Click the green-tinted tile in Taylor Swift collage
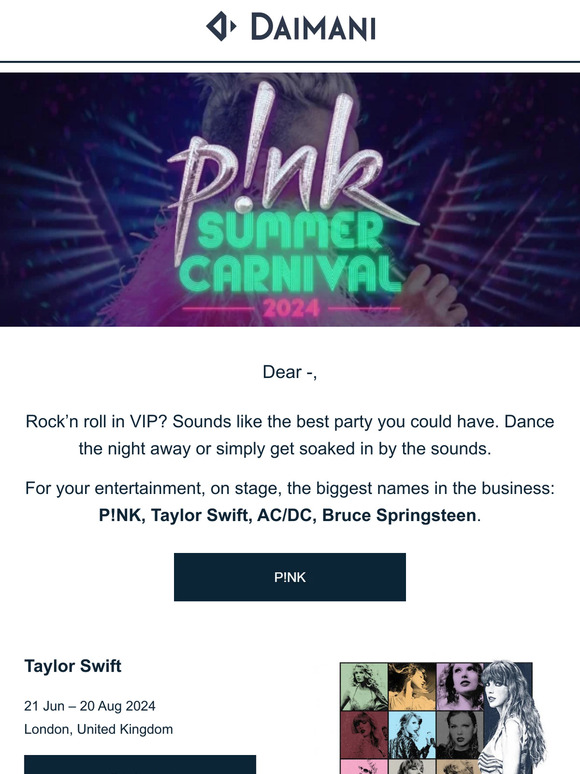Image resolution: width=580 pixels, height=774 pixels. pos(364,686)
